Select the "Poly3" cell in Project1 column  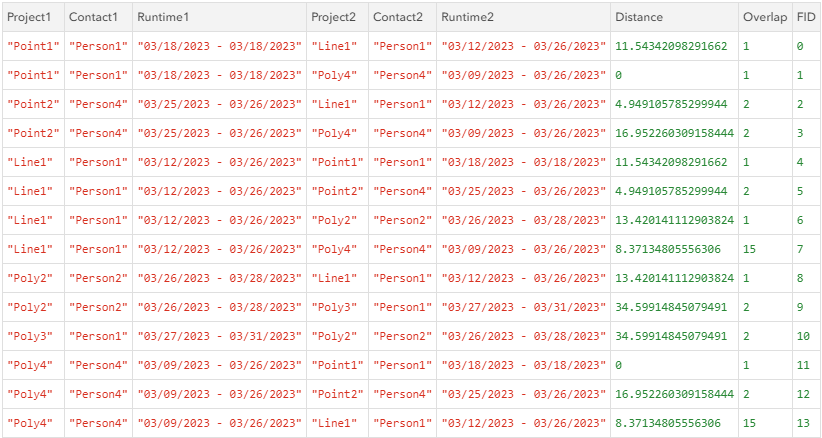(x=32, y=336)
